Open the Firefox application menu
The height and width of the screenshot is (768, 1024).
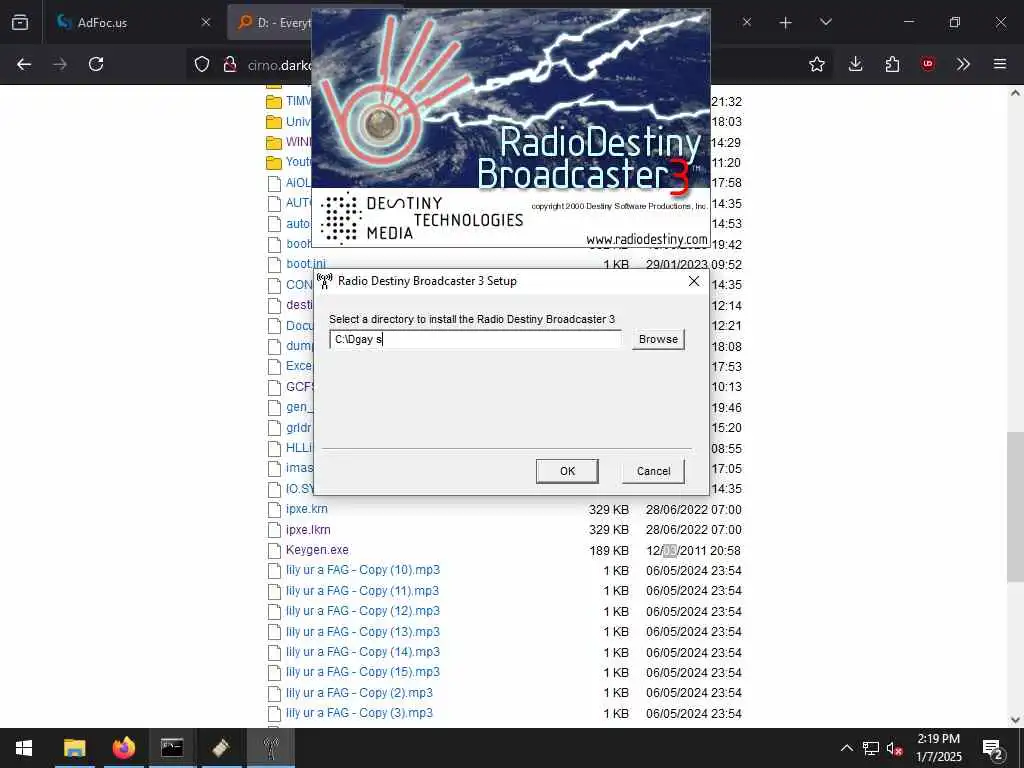coord(1000,64)
